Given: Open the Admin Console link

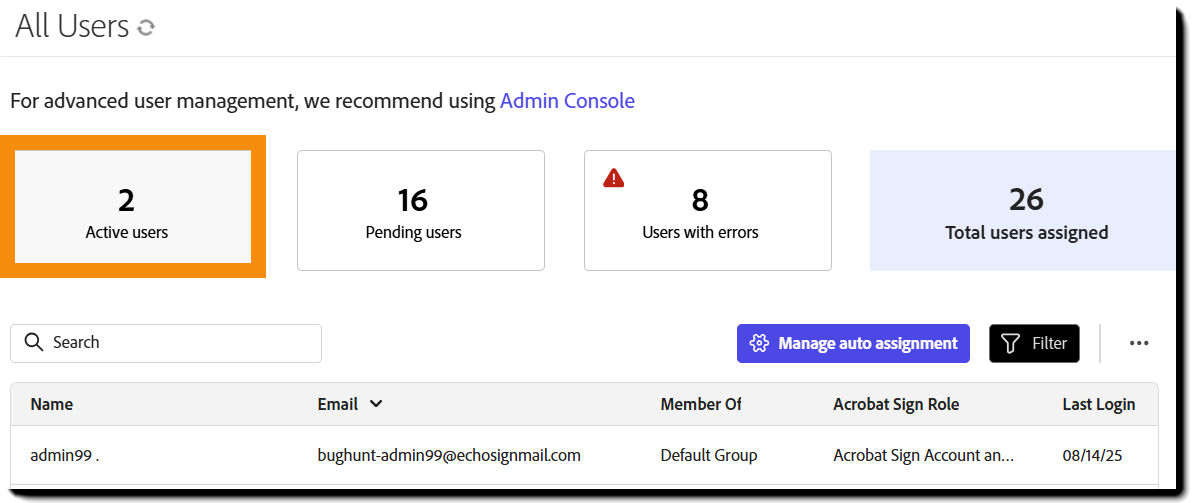Looking at the screenshot, I should click(x=567, y=100).
